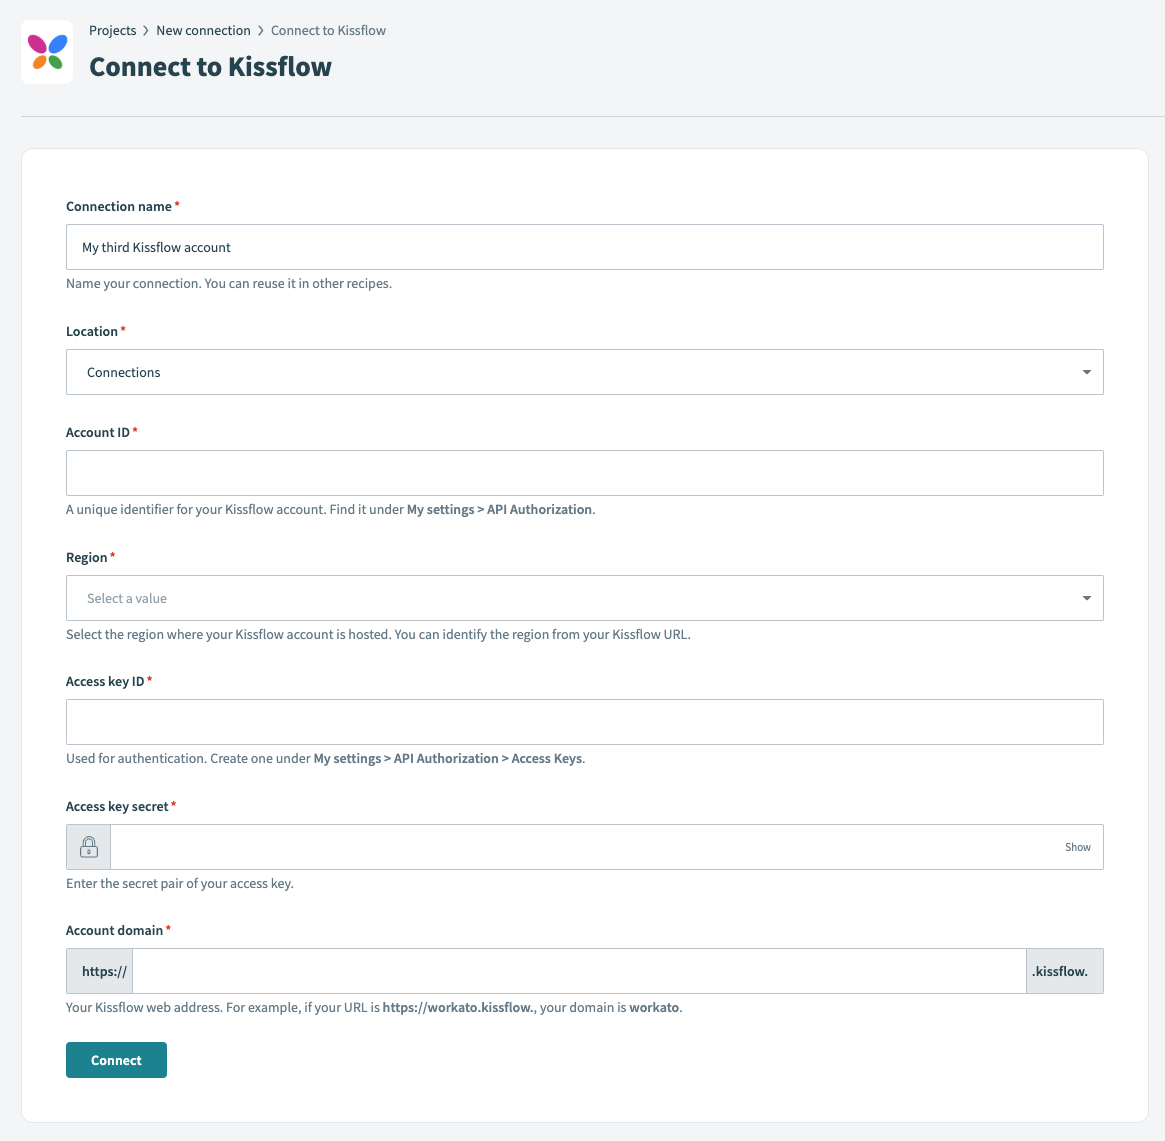Viewport: 1165px width, 1141px height.
Task: Click the Connect to Kissflow breadcrumb item
Action: [328, 31]
